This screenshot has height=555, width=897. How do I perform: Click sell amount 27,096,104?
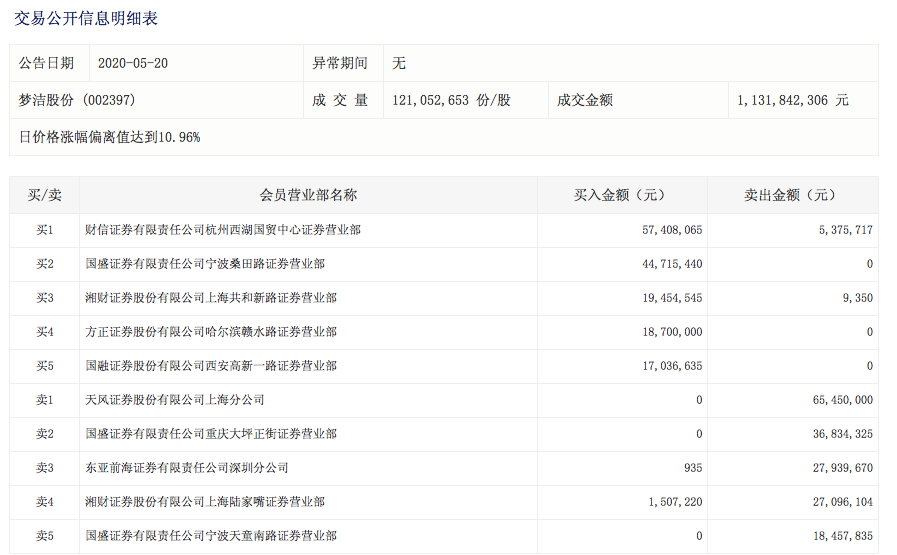coord(843,502)
